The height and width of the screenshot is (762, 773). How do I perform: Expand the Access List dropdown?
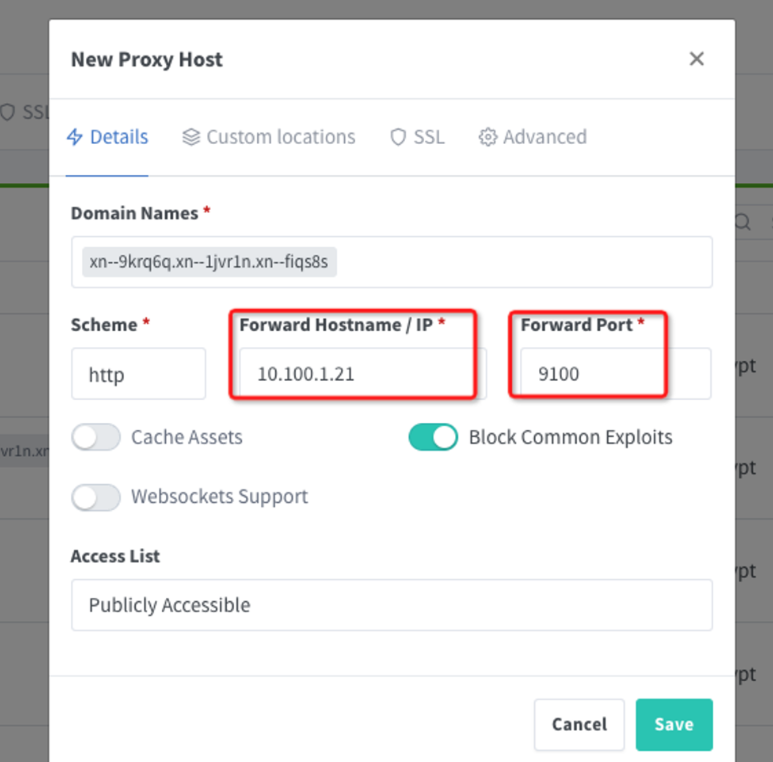click(391, 605)
